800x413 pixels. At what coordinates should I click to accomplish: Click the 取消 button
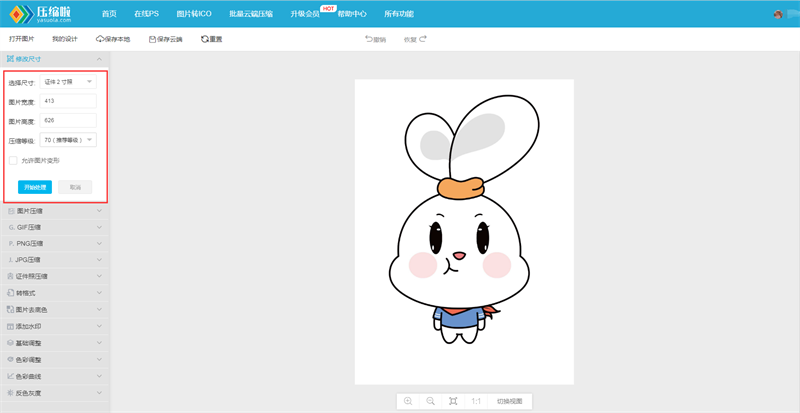pos(75,187)
